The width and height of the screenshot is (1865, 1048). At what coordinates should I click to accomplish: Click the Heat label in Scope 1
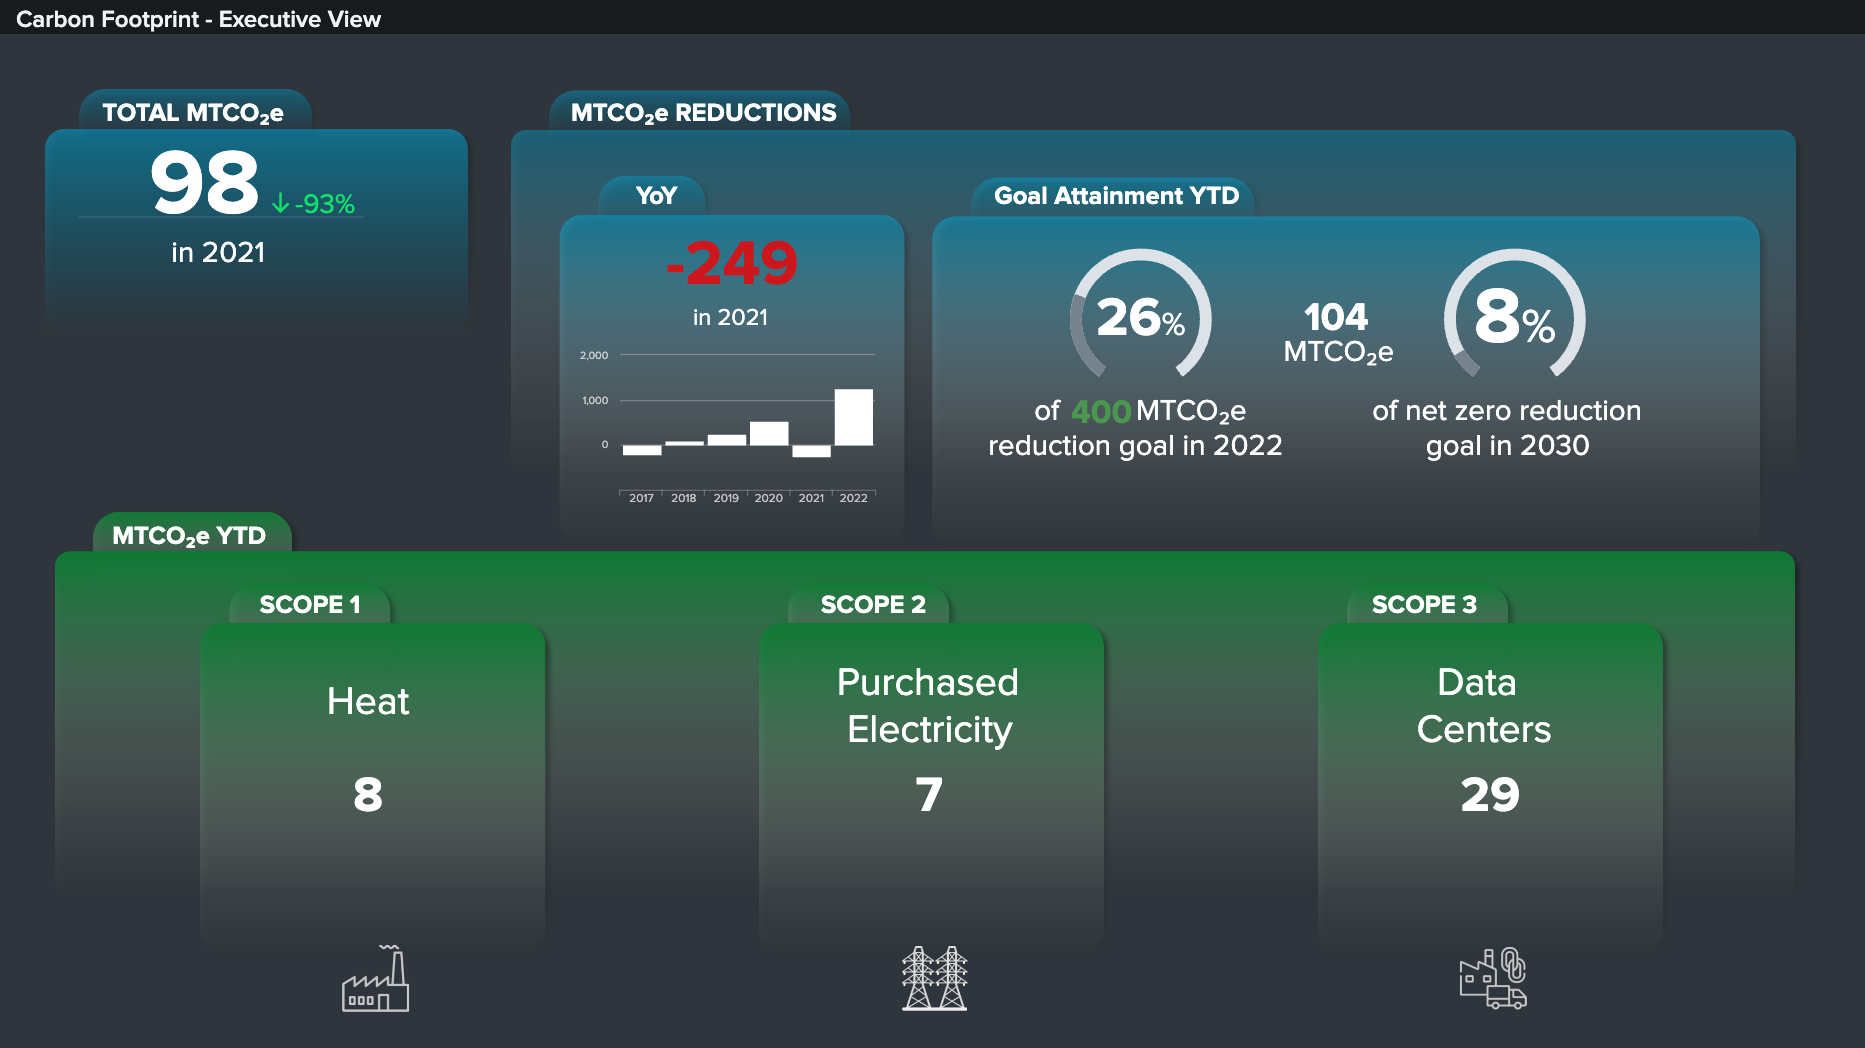pos(368,701)
